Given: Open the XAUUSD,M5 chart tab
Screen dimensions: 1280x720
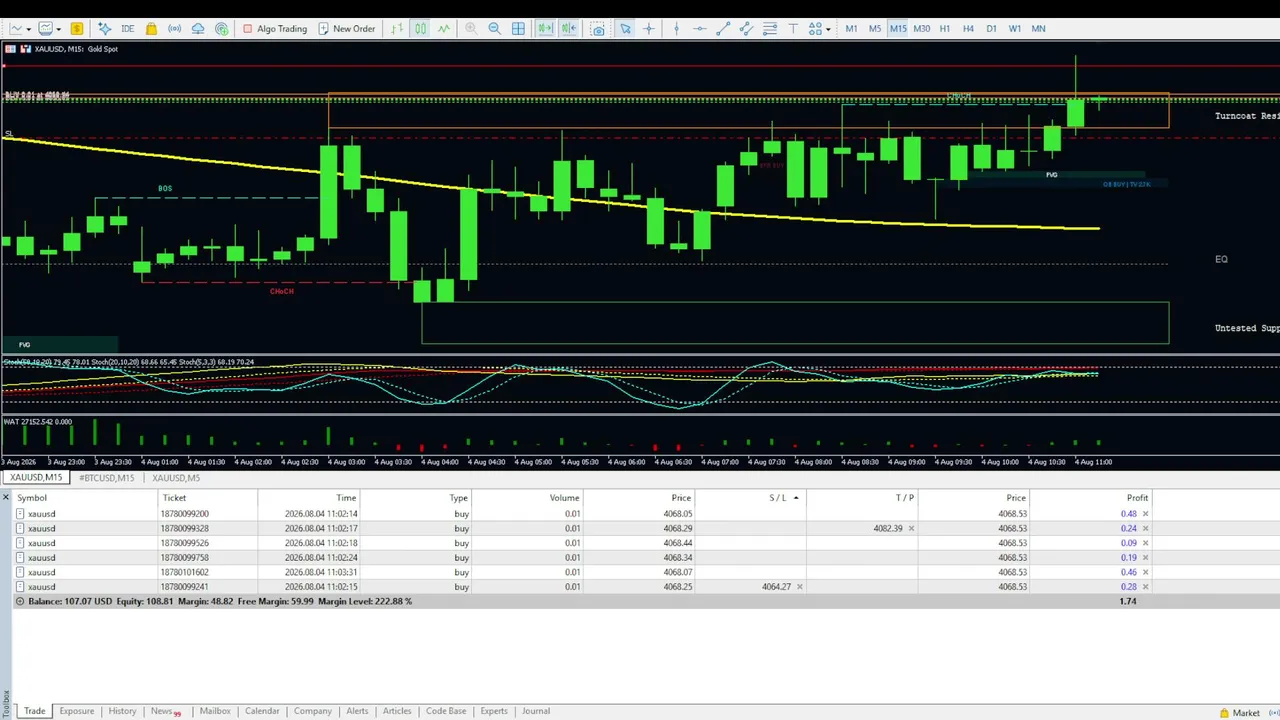Looking at the screenshot, I should [176, 478].
